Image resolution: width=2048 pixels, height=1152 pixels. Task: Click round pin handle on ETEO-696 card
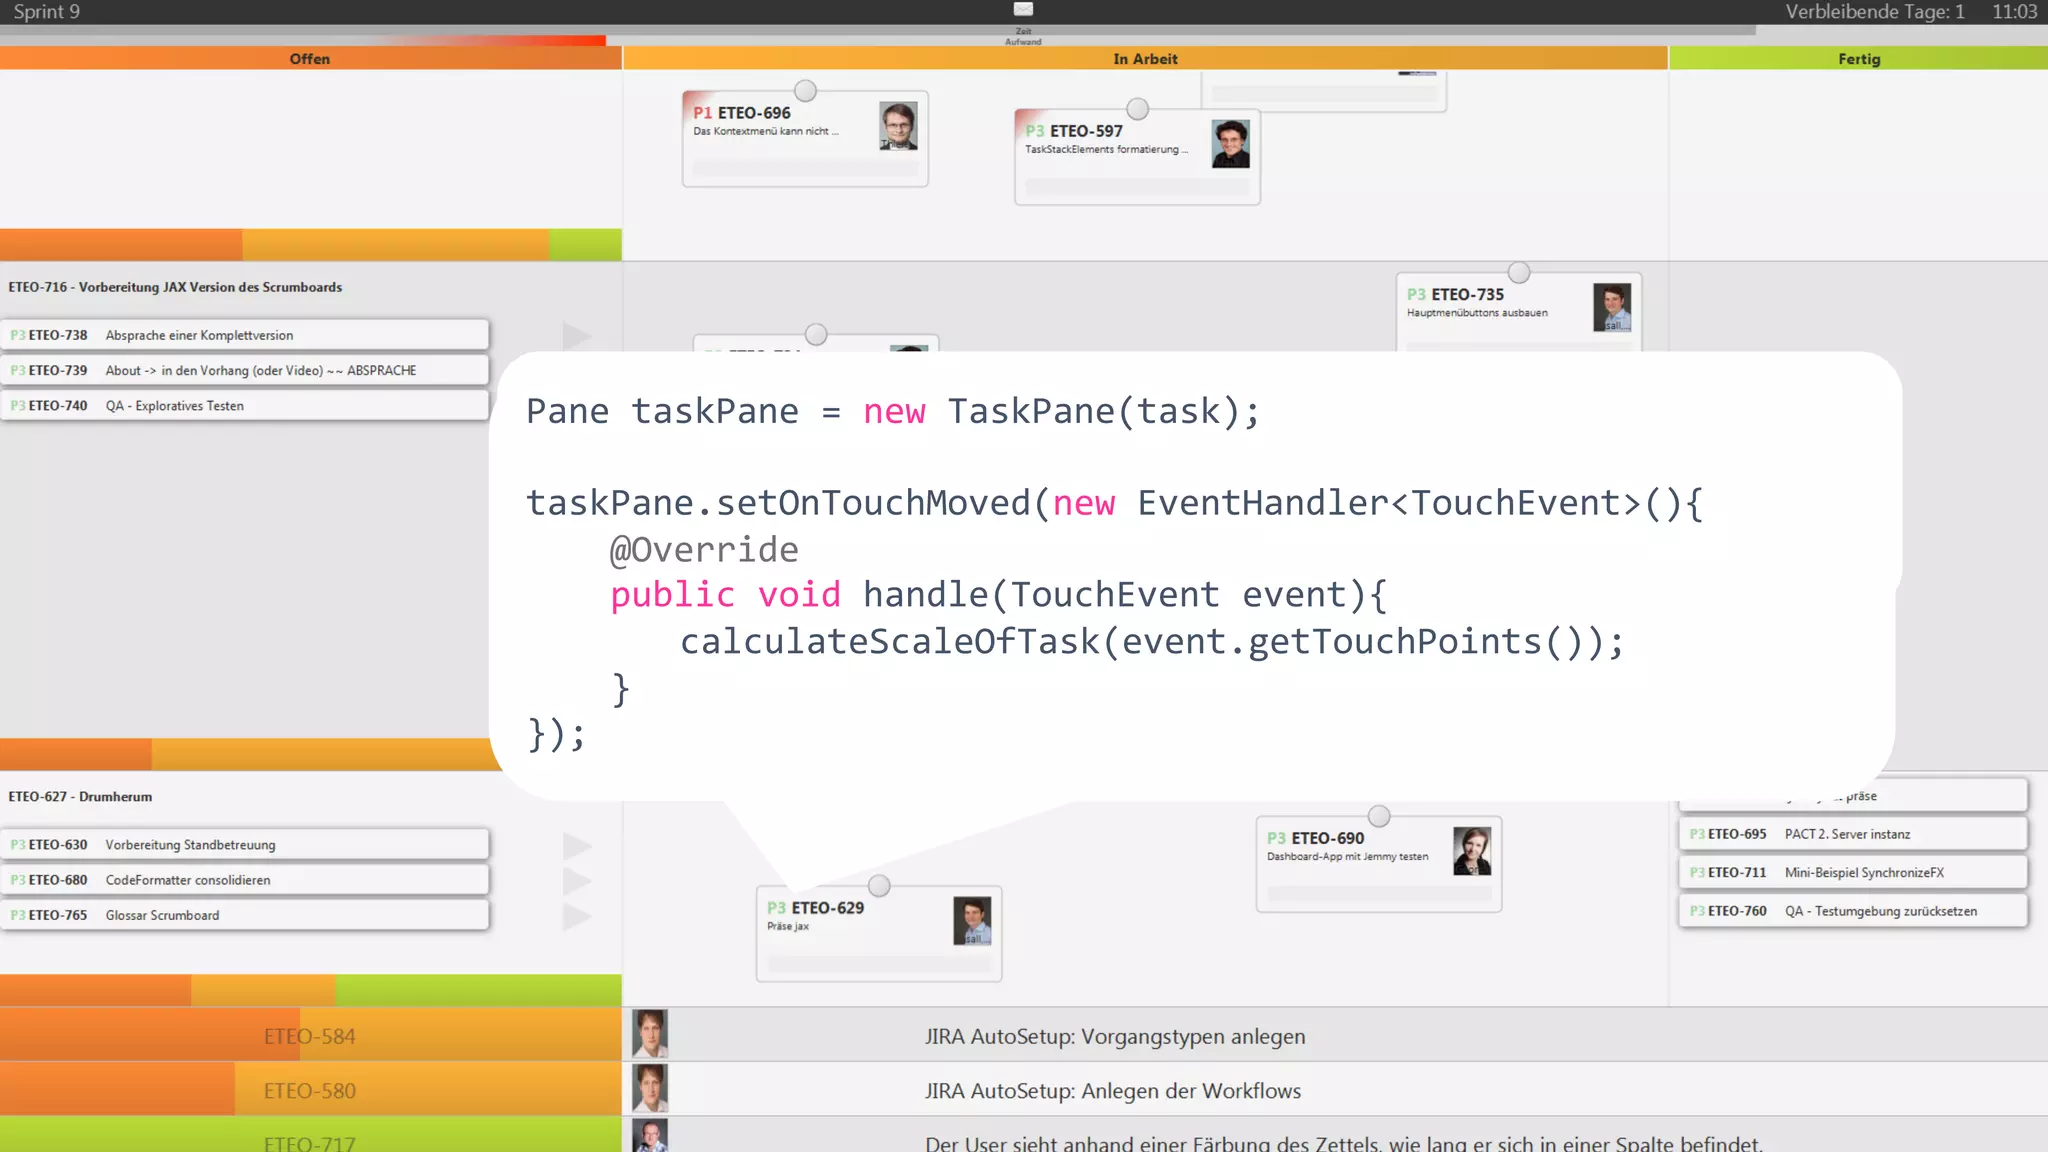[x=805, y=91]
